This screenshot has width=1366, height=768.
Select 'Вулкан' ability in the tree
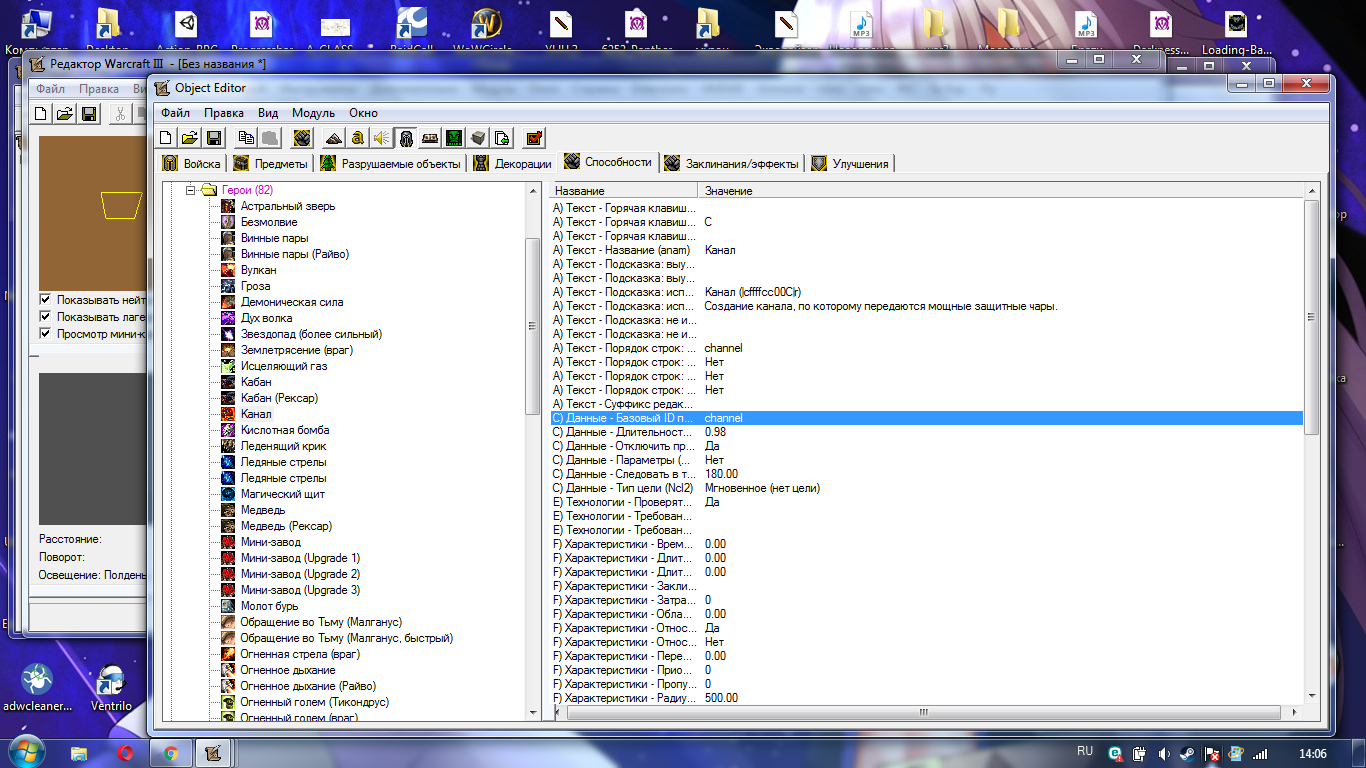(x=258, y=270)
